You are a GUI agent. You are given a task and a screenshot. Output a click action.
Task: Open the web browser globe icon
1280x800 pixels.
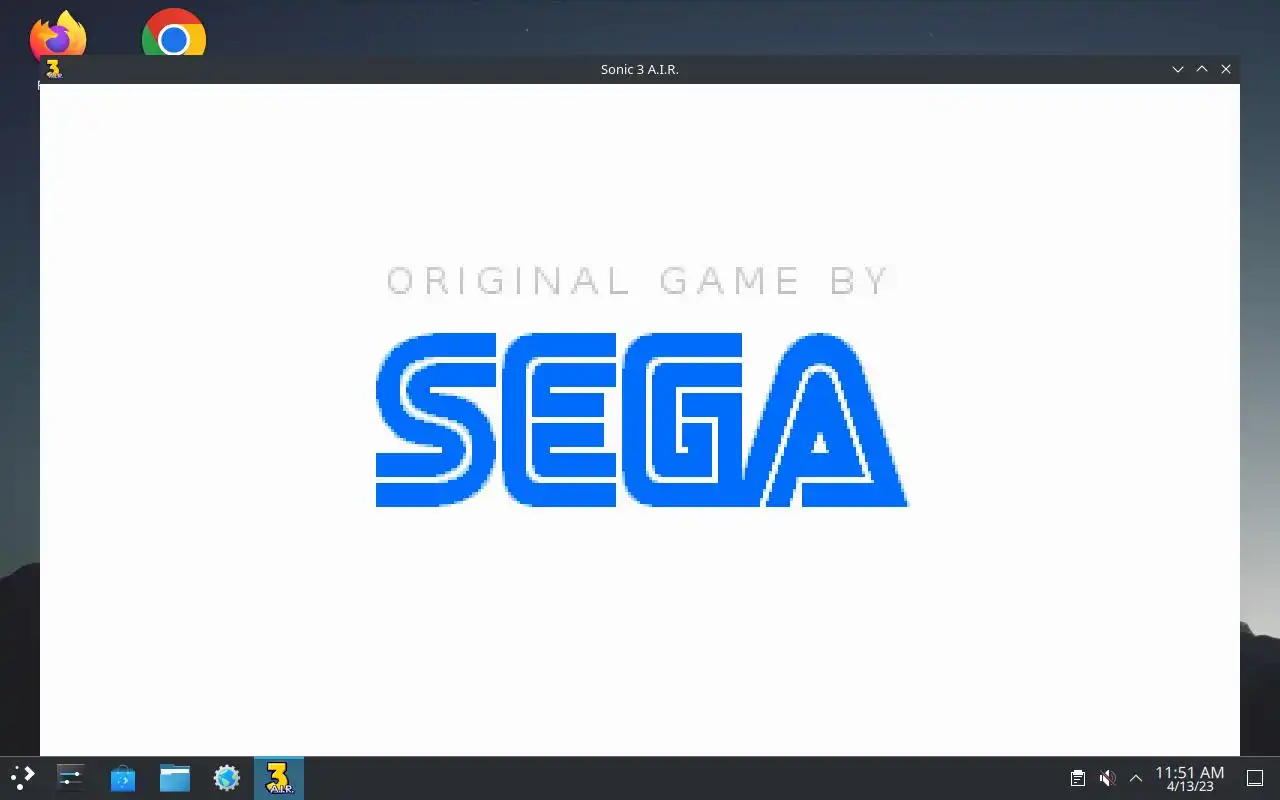coord(227,777)
